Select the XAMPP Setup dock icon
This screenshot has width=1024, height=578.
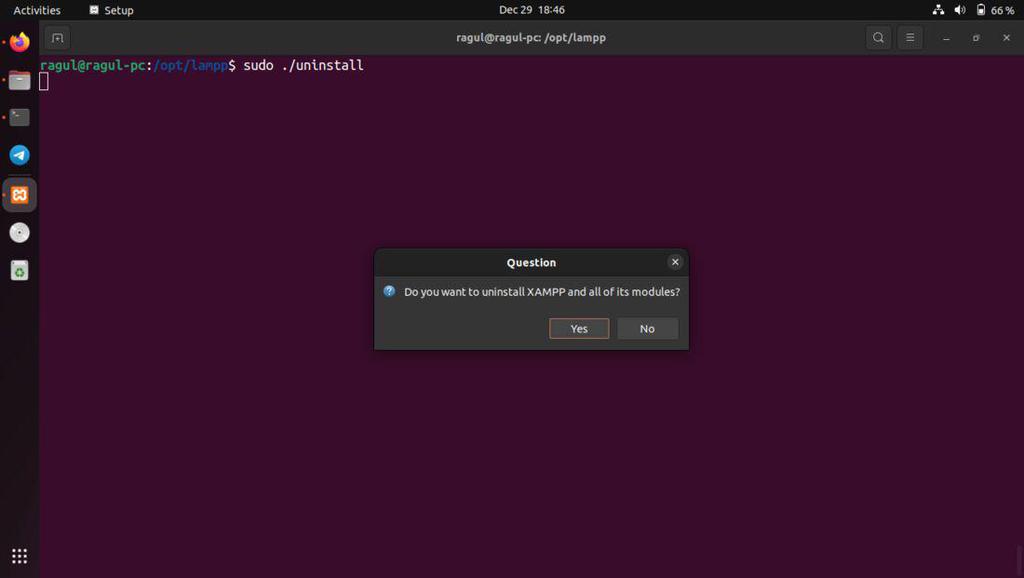click(20, 195)
